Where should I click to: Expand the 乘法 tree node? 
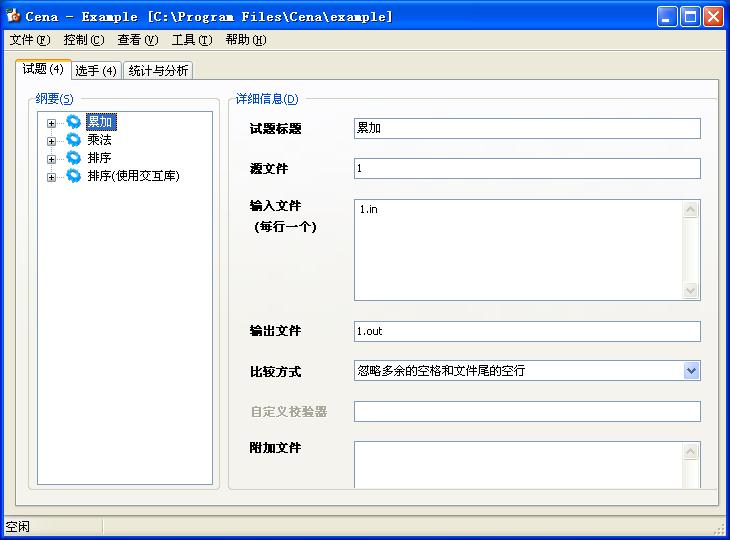tap(51, 141)
